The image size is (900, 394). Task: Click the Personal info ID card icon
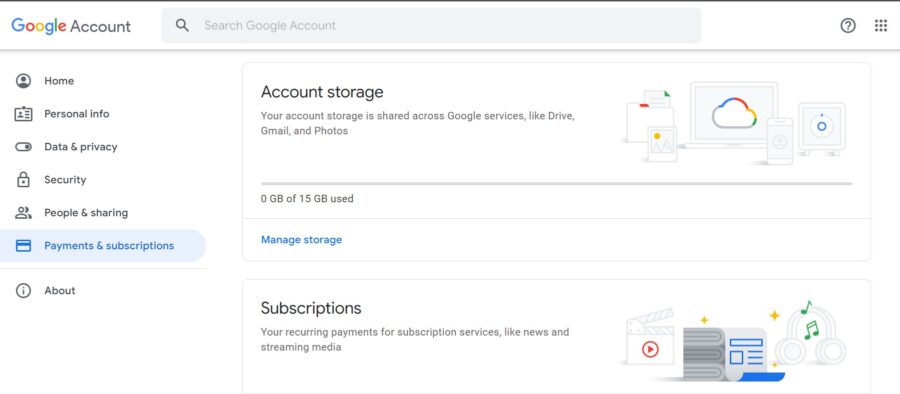24,114
